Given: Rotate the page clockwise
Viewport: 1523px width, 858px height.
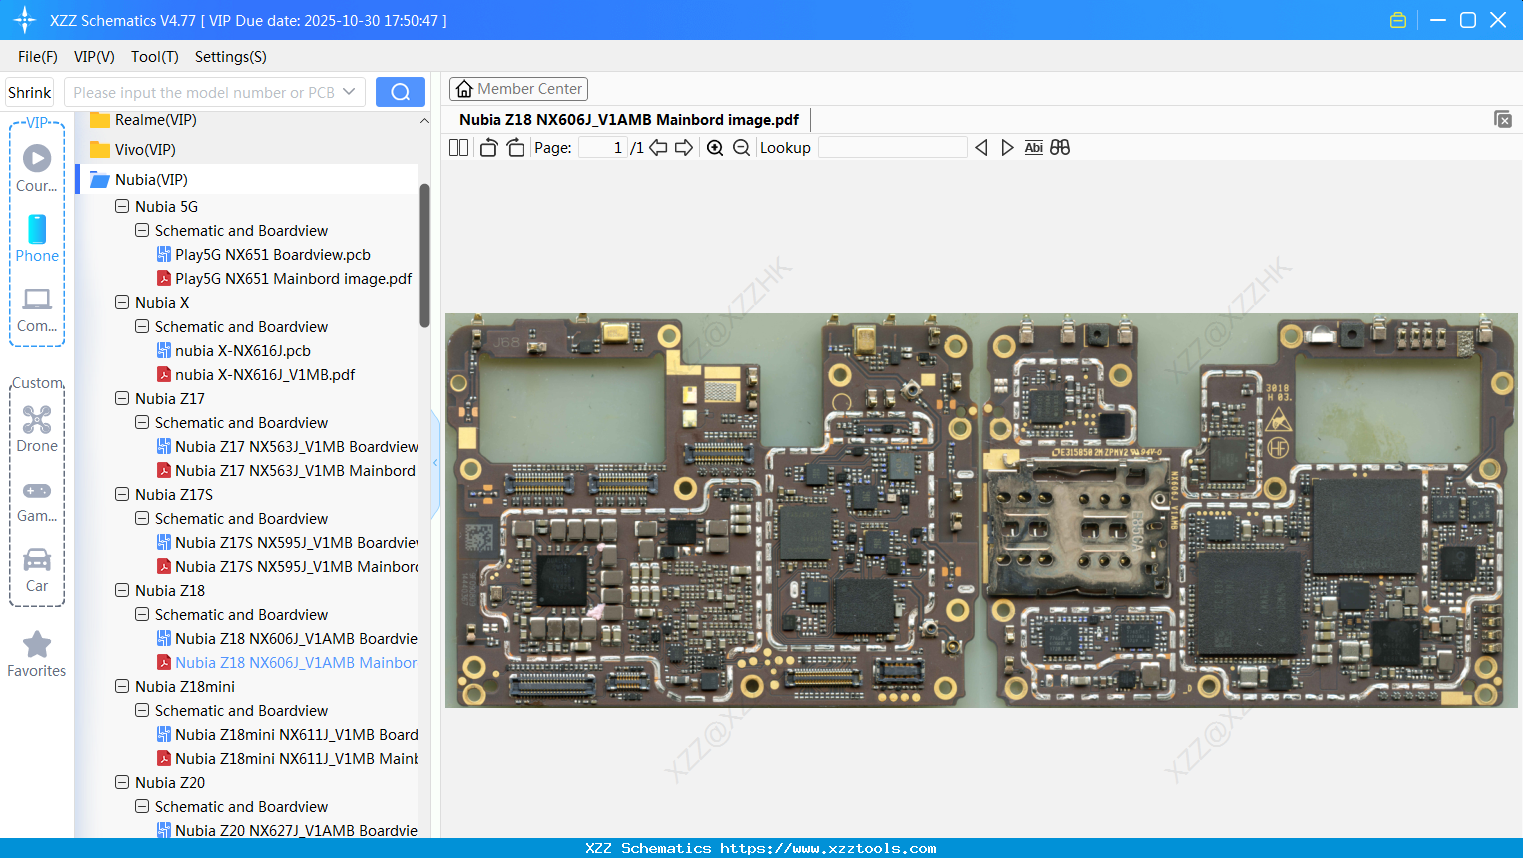Looking at the screenshot, I should [514, 147].
